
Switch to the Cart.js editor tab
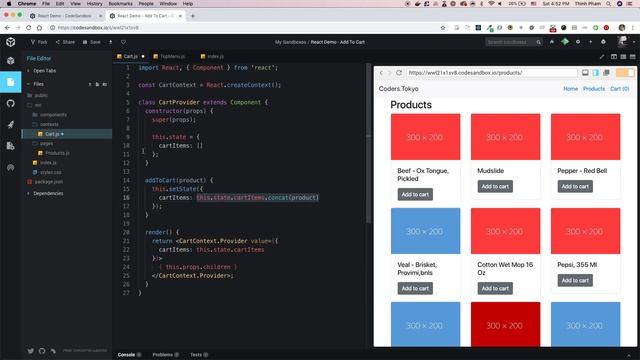pos(130,56)
